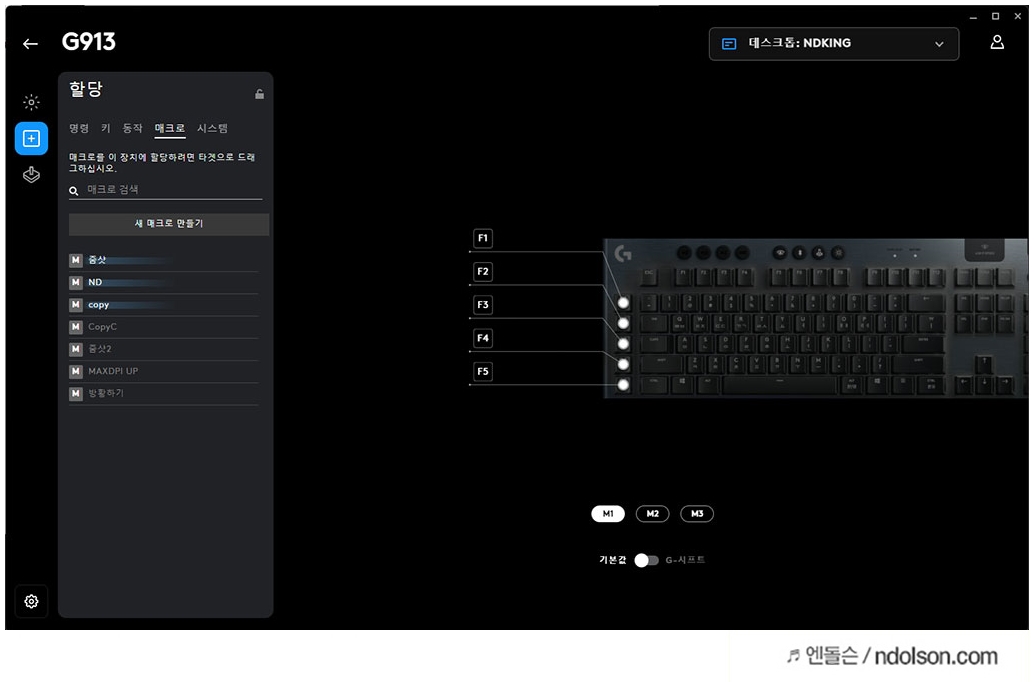Image resolution: width=1034 pixels, height=682 pixels.
Task: Click the F1 assignment label
Action: click(x=483, y=238)
